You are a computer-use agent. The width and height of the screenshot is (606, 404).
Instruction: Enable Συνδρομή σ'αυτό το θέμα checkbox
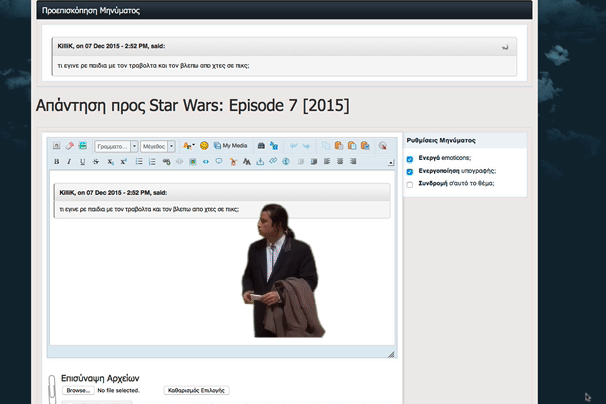point(410,184)
